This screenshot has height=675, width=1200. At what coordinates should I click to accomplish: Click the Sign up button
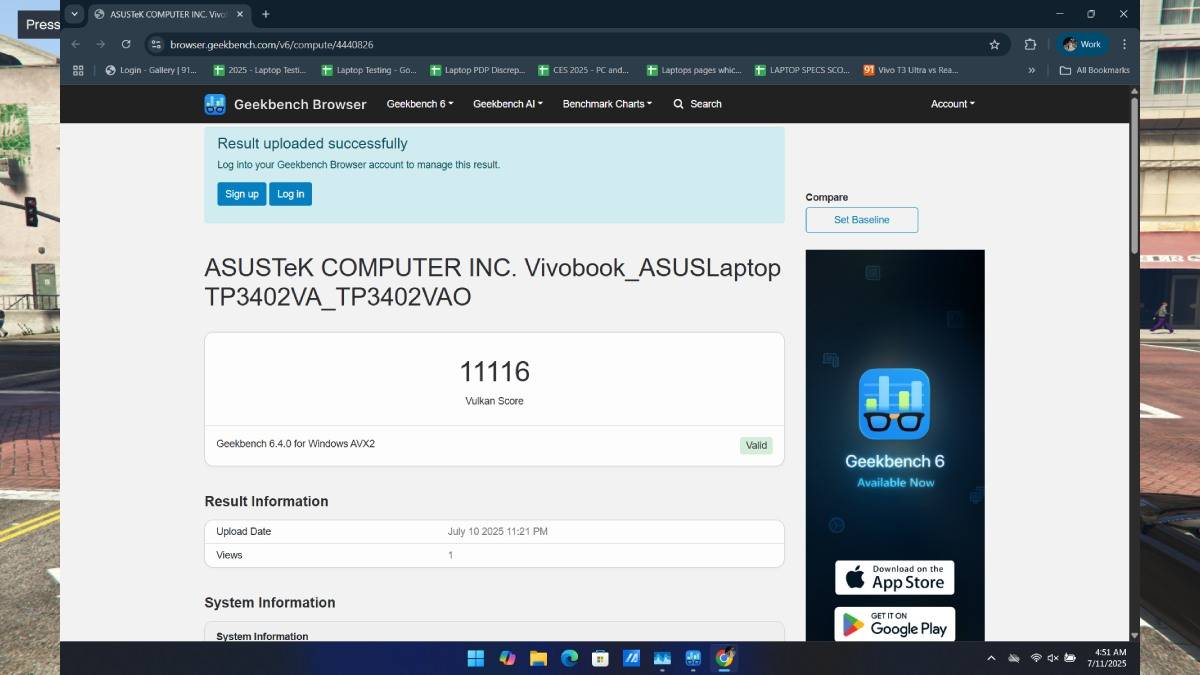click(241, 194)
